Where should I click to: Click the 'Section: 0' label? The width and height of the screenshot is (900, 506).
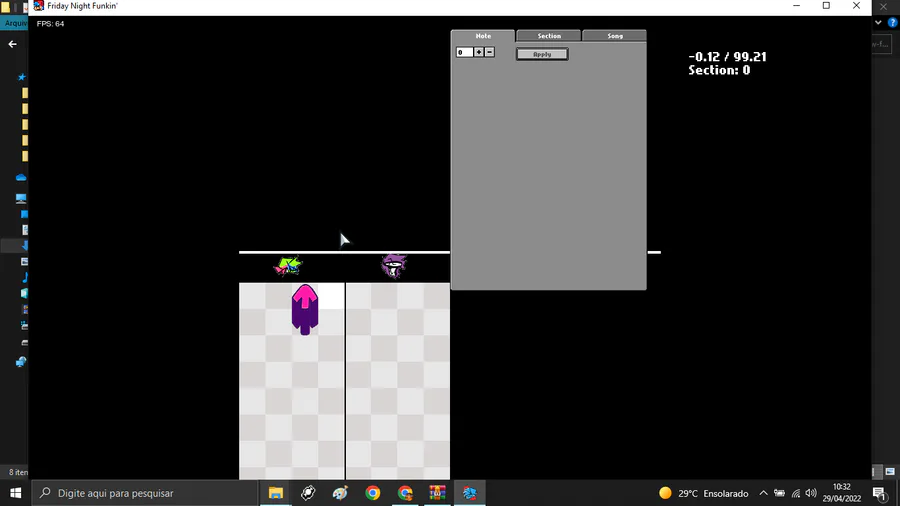click(x=719, y=70)
